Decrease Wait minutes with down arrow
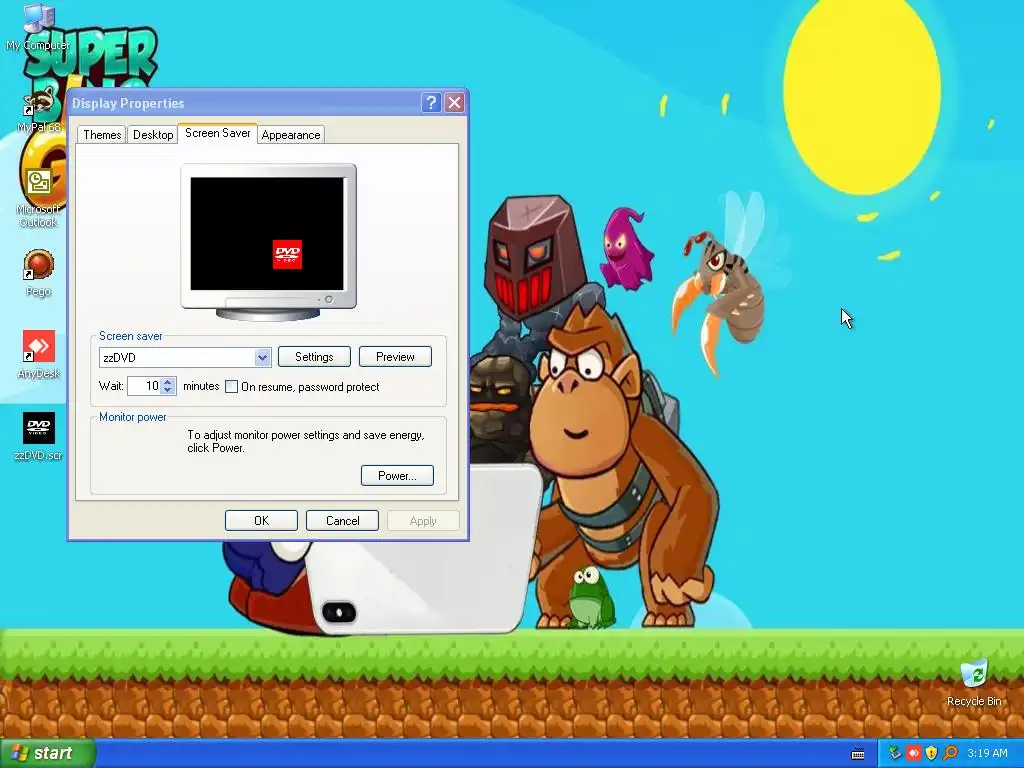This screenshot has height=768, width=1024. tap(168, 390)
